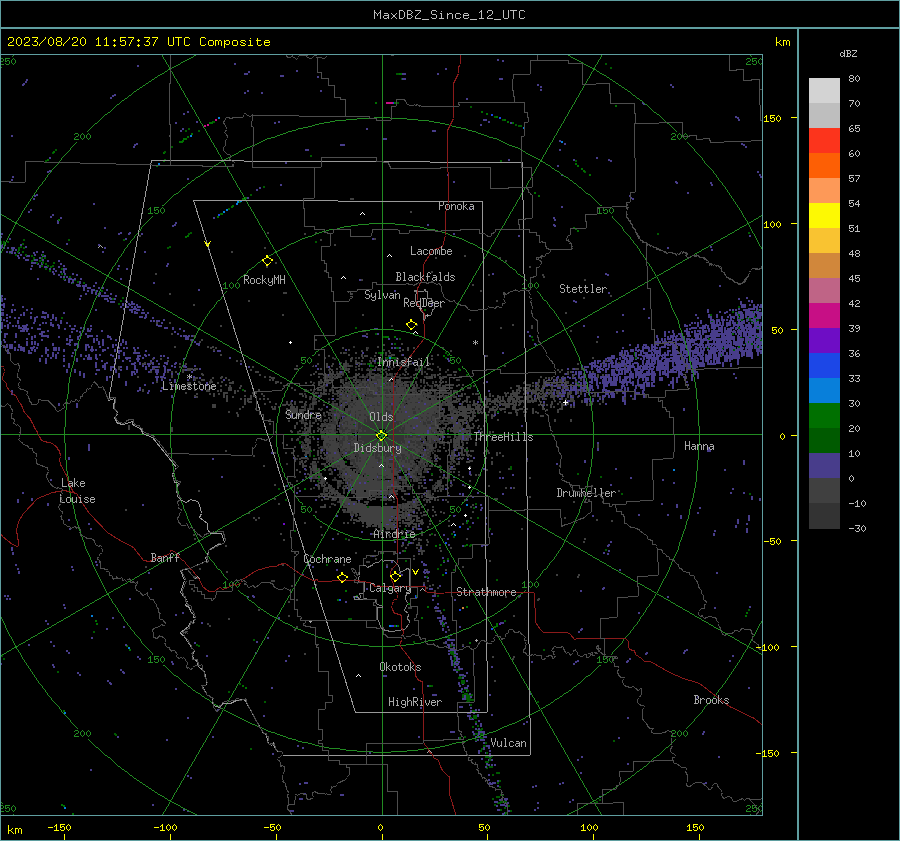Image resolution: width=900 pixels, height=841 pixels.
Task: Click the Olds city label
Action: (x=381, y=417)
